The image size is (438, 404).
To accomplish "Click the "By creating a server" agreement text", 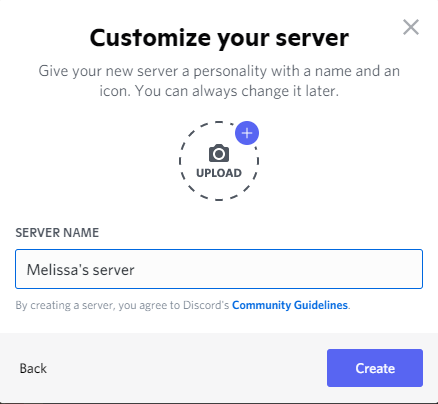I will (x=122, y=305).
